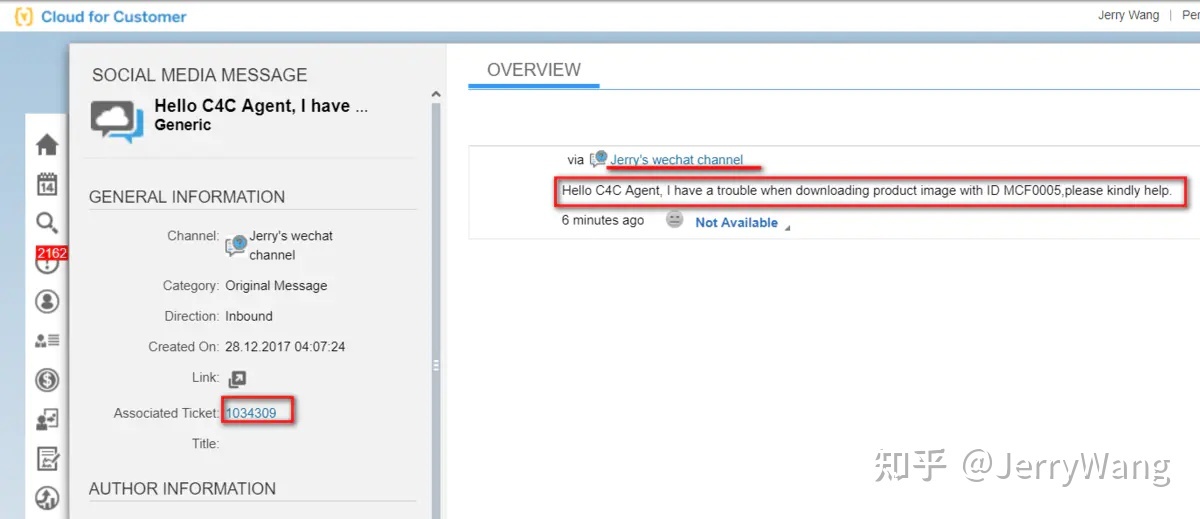1200x519 pixels.
Task: Switch to the OVERVIEW tab
Action: pos(533,70)
